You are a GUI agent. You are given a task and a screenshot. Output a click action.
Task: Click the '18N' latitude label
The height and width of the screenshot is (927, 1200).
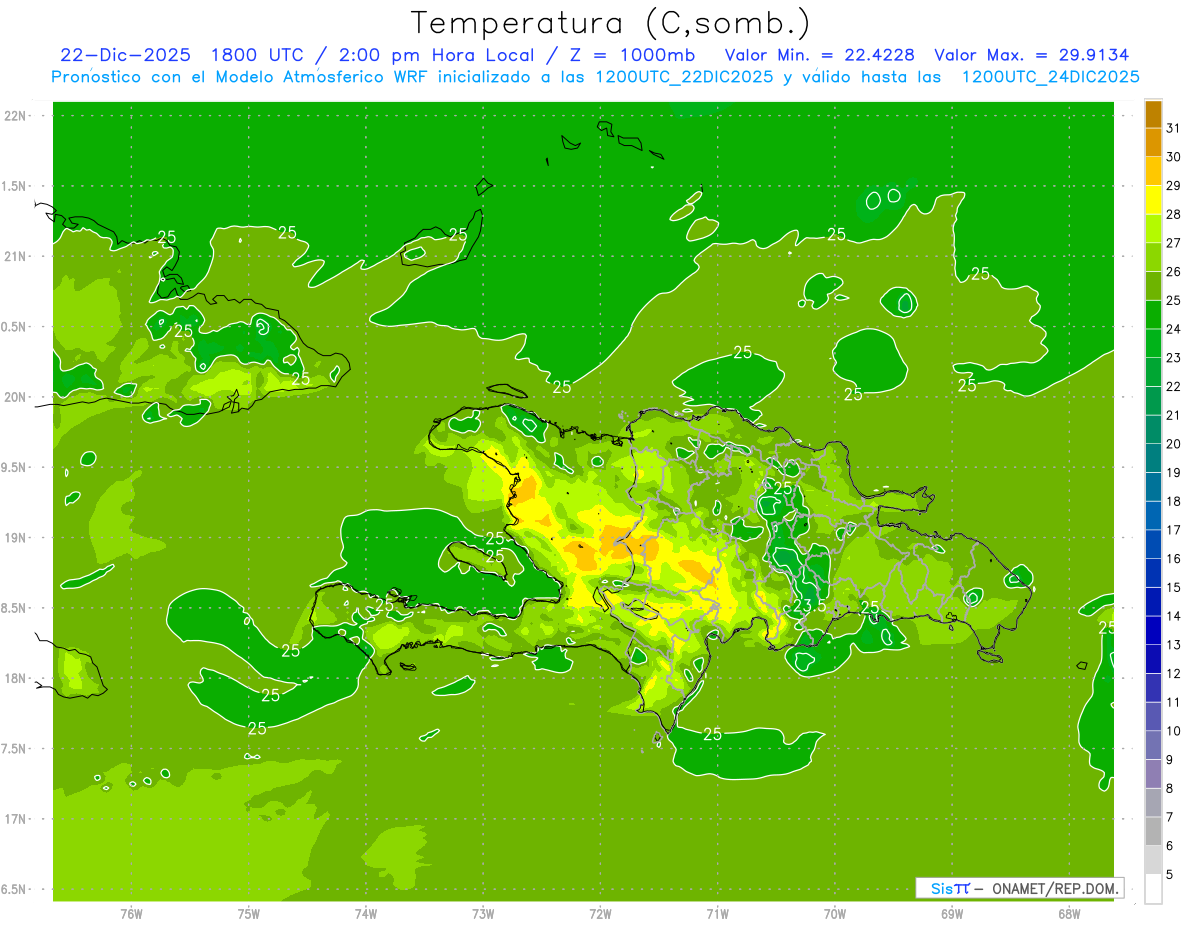pyautogui.click(x=15, y=678)
